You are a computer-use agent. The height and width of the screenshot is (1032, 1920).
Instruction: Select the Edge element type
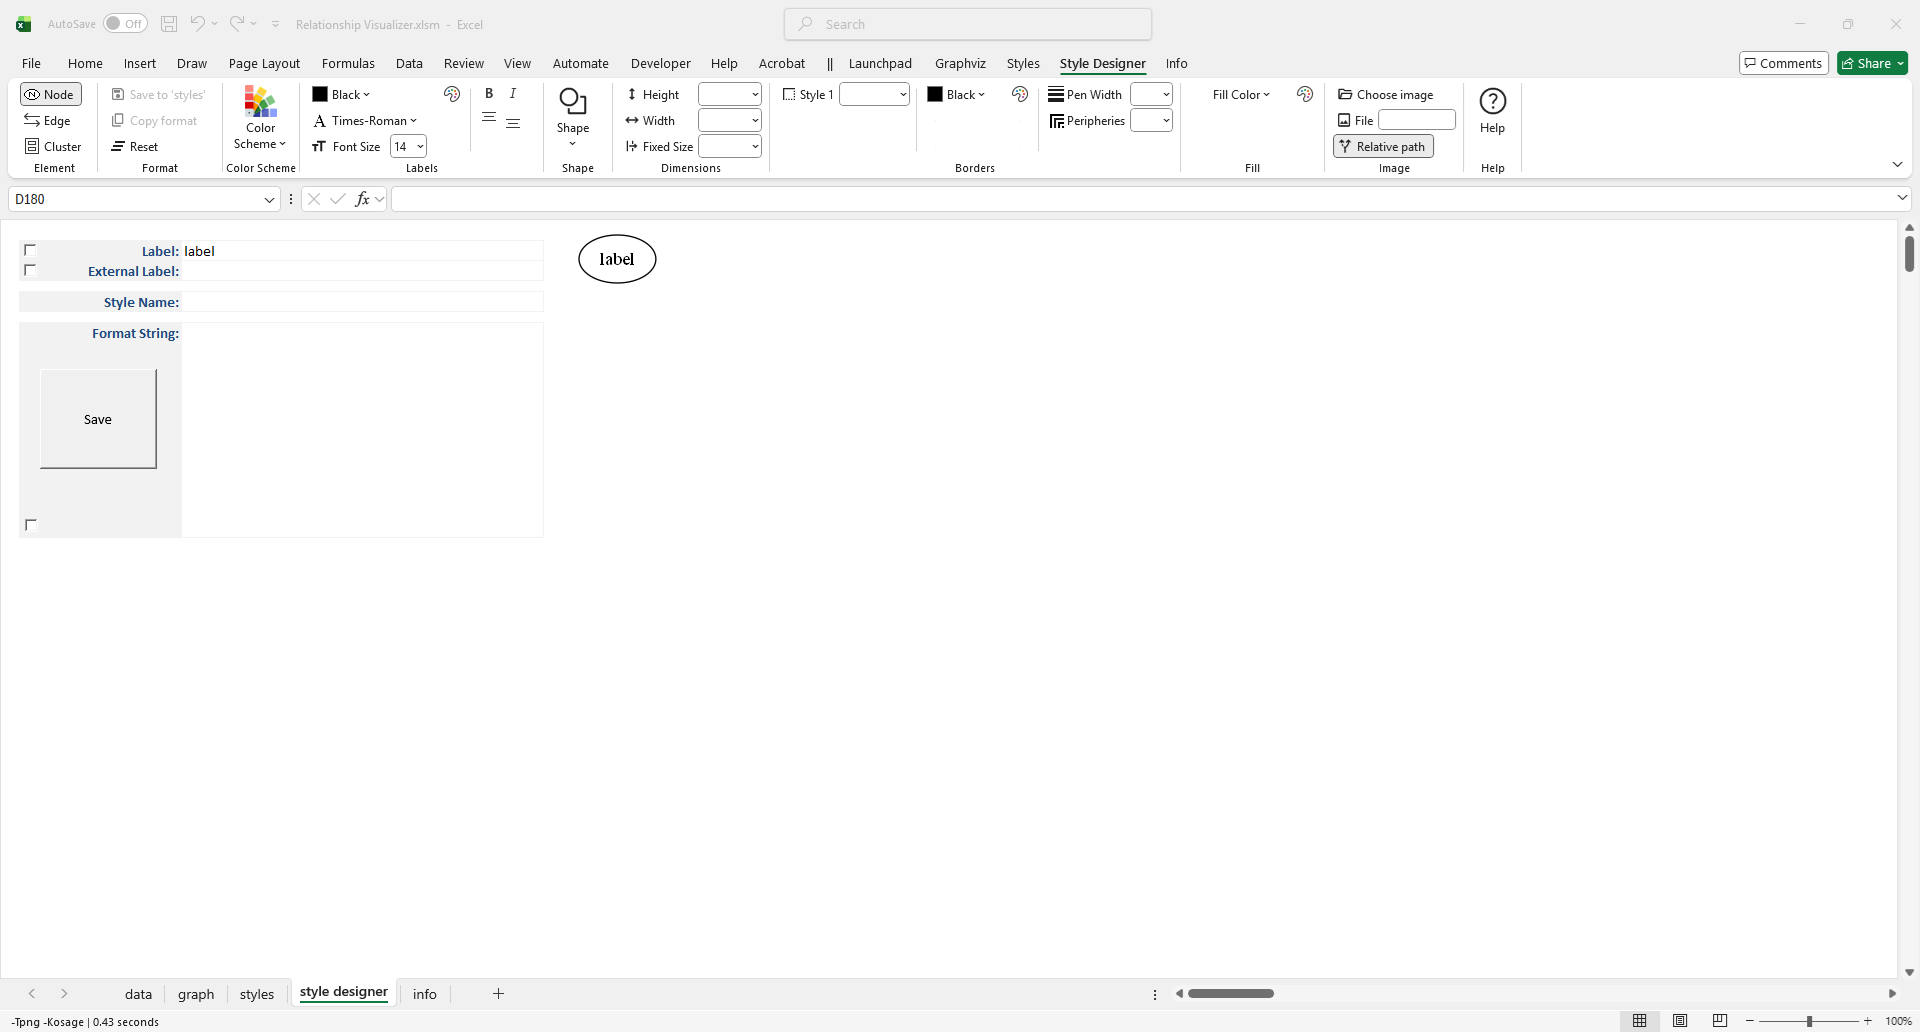click(48, 121)
